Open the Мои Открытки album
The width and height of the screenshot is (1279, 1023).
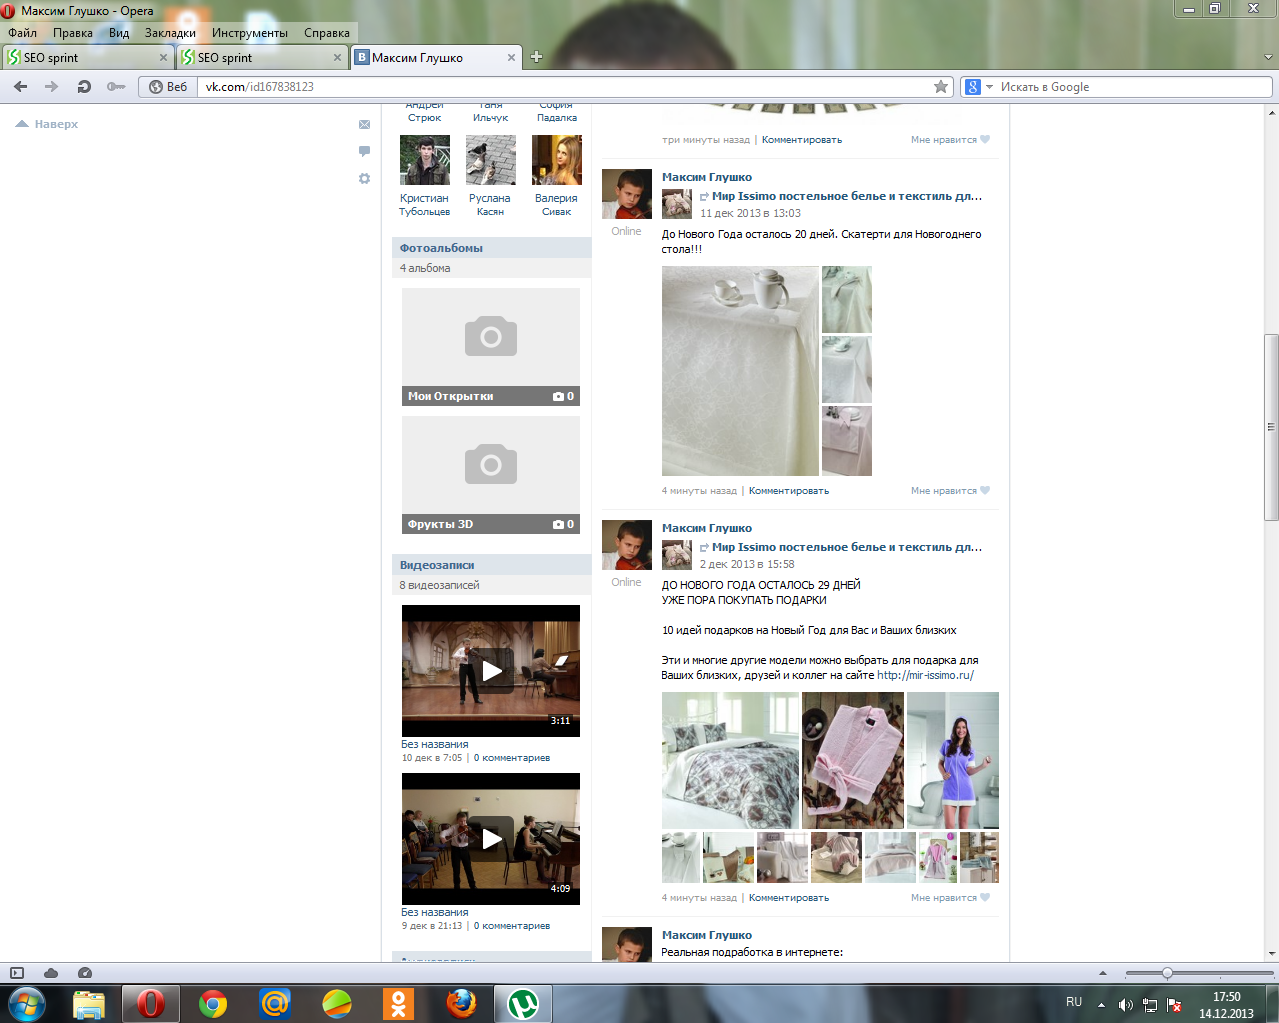tap(491, 347)
